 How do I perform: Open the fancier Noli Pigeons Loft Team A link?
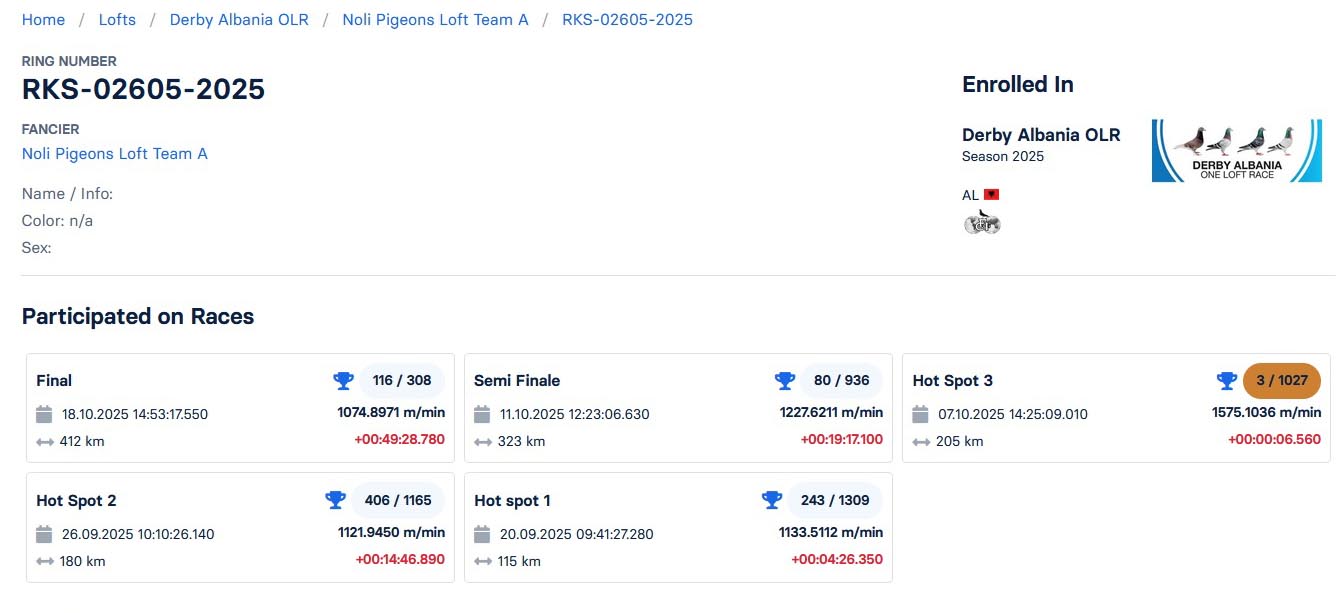coord(115,153)
